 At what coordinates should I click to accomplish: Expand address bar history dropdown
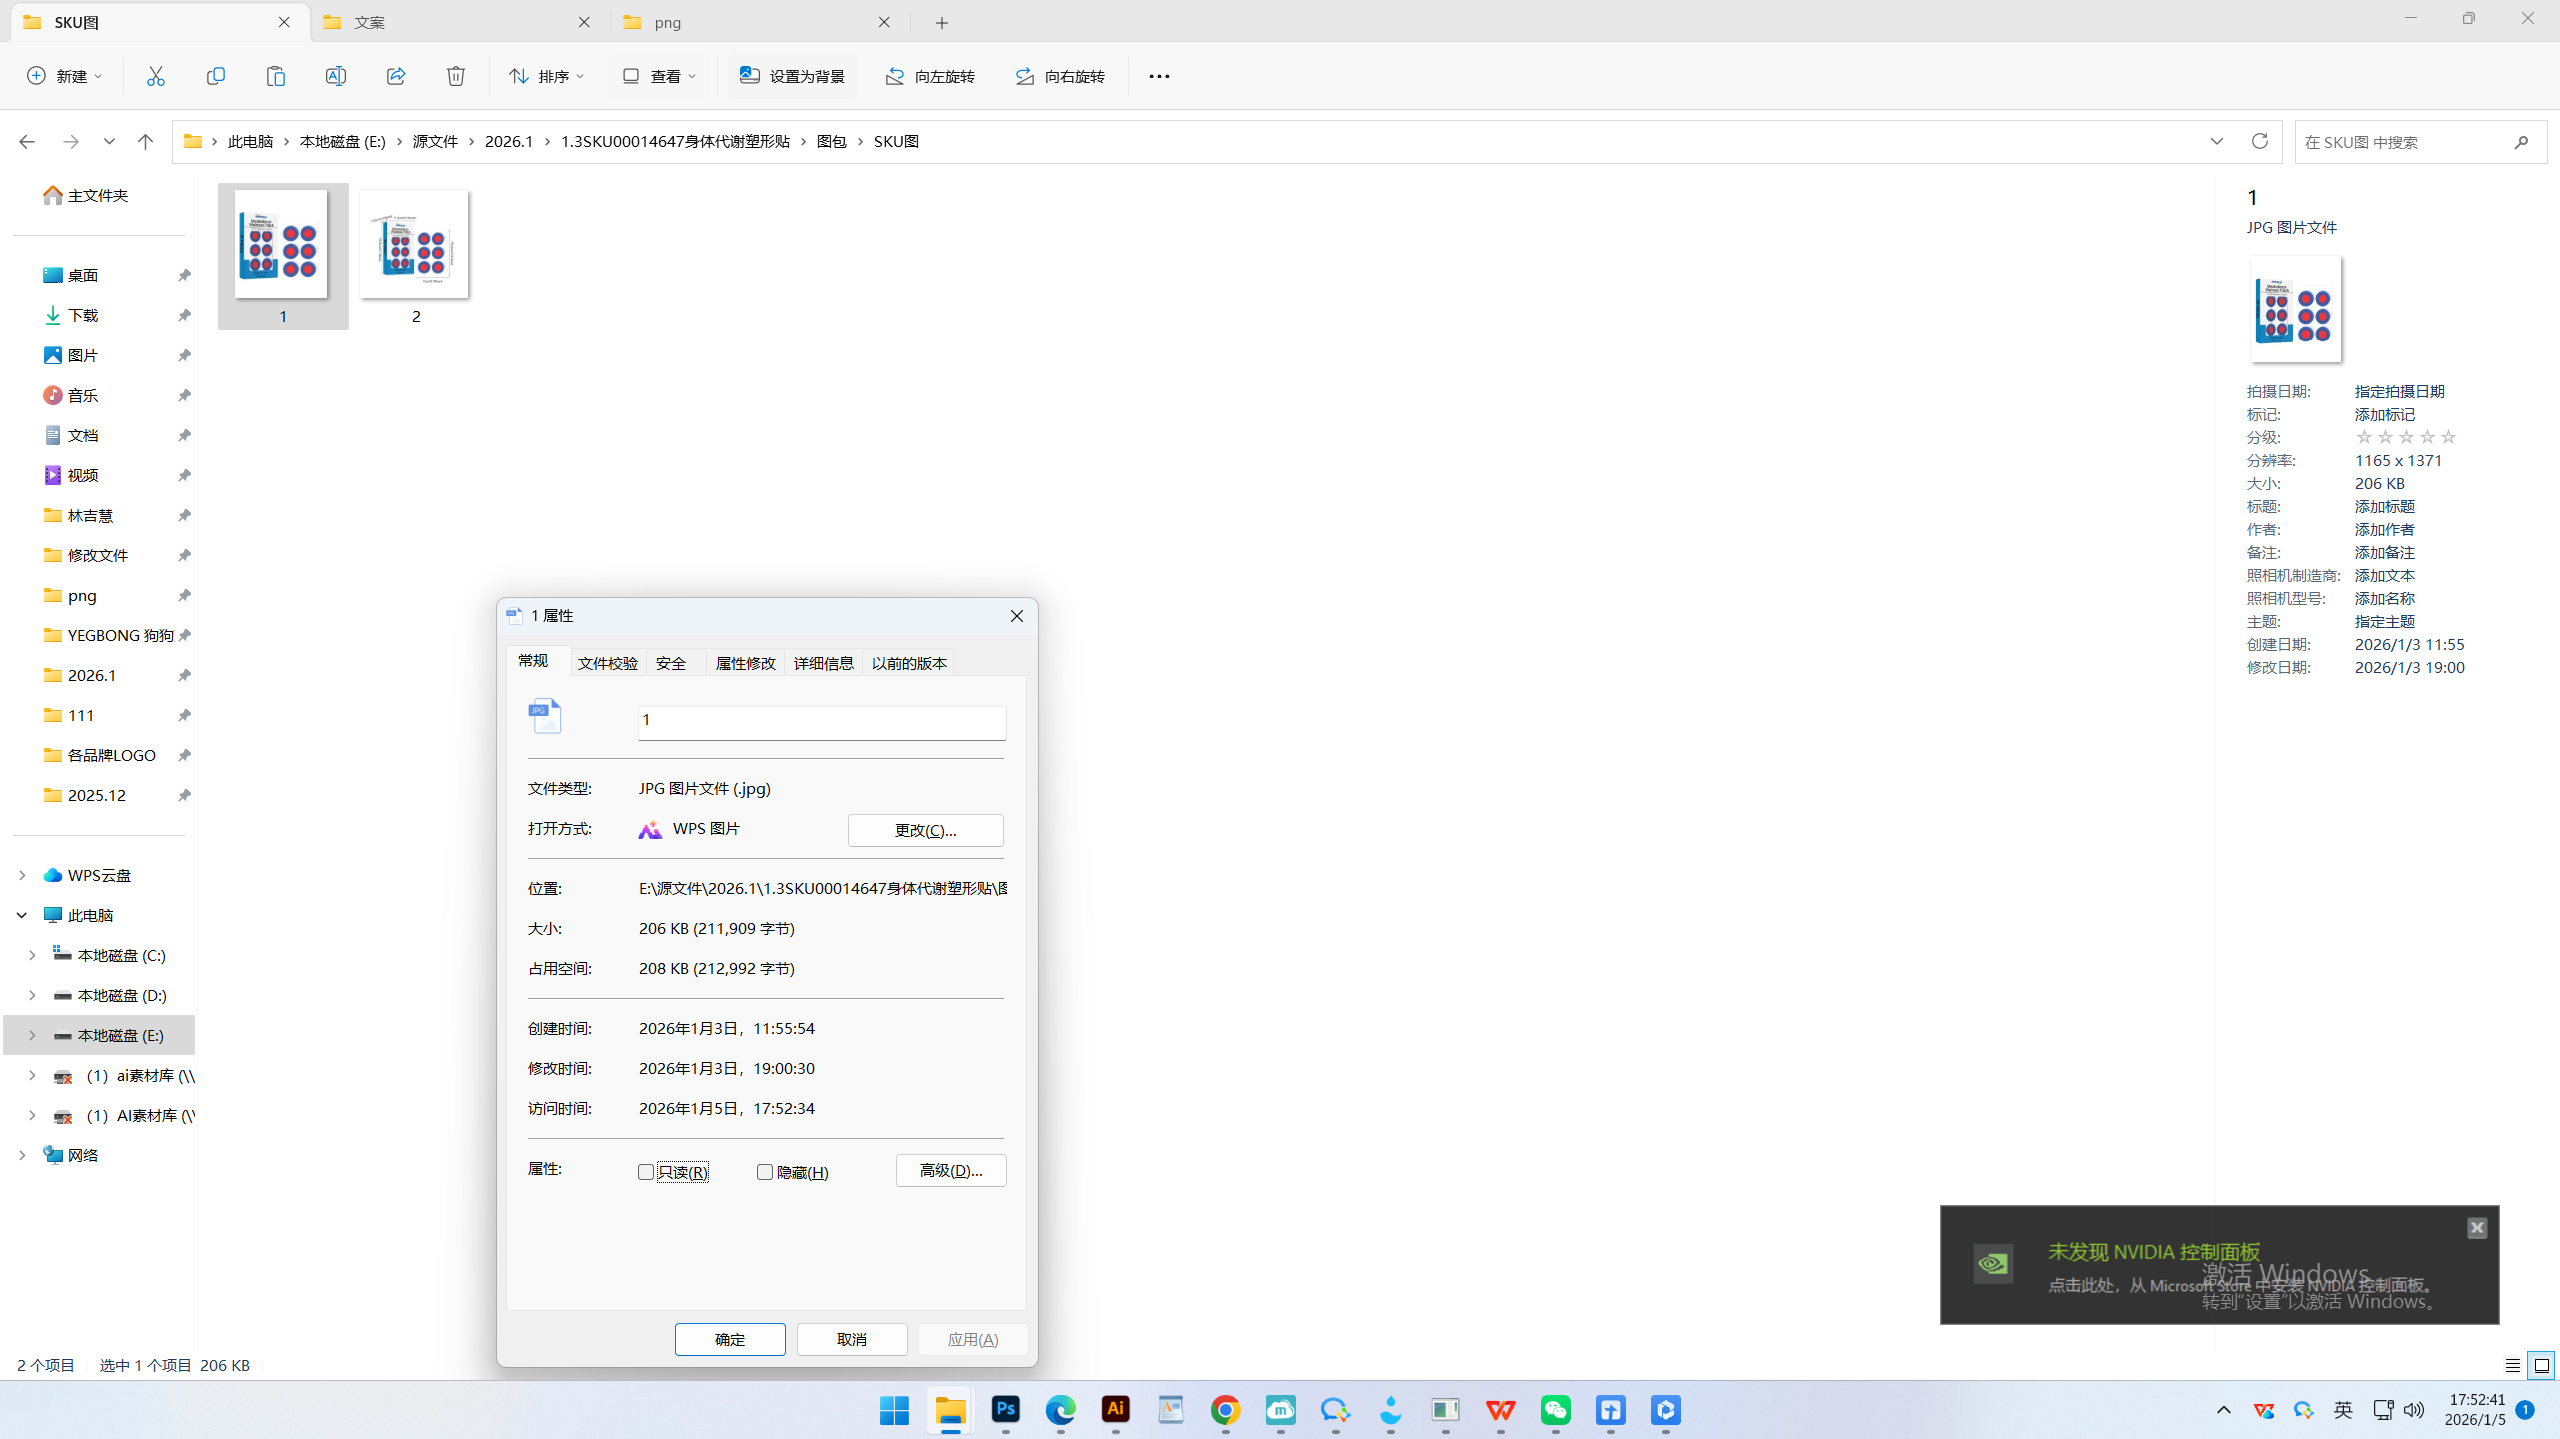coord(2217,141)
